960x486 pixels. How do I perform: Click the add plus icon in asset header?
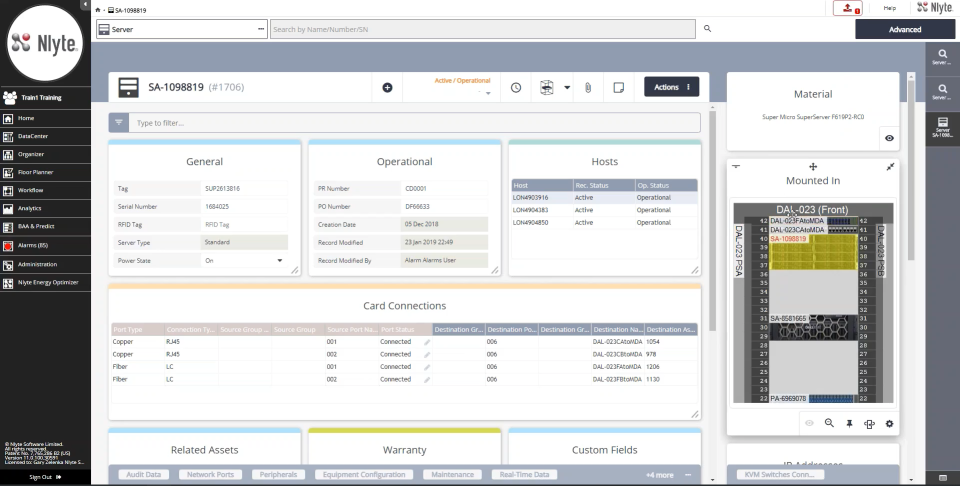[387, 88]
